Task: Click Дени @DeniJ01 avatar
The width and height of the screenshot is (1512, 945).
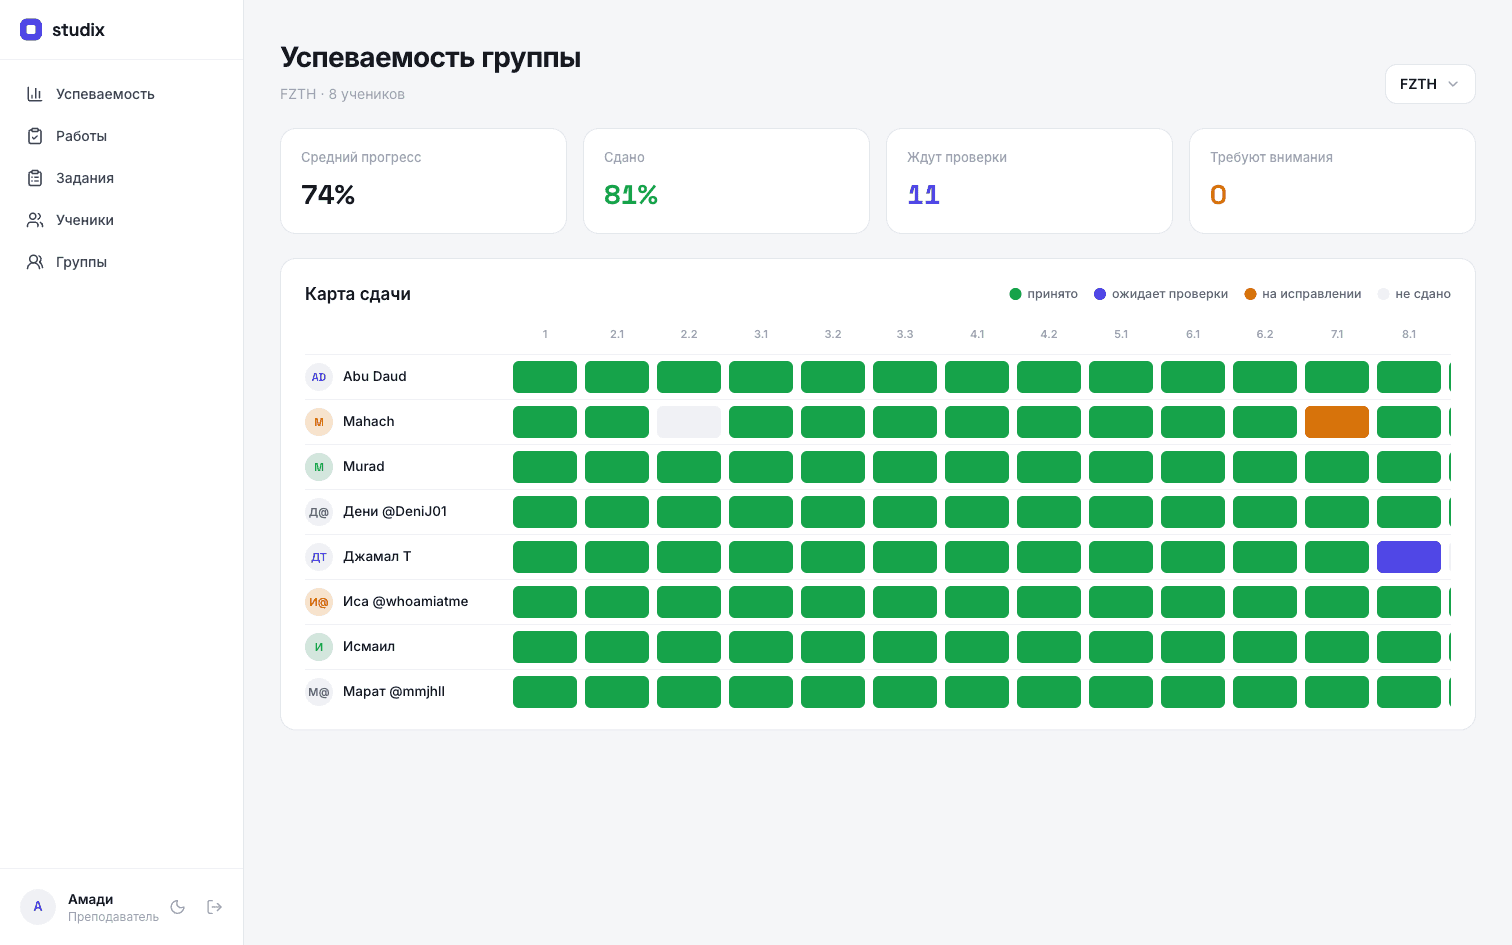Action: (x=319, y=512)
